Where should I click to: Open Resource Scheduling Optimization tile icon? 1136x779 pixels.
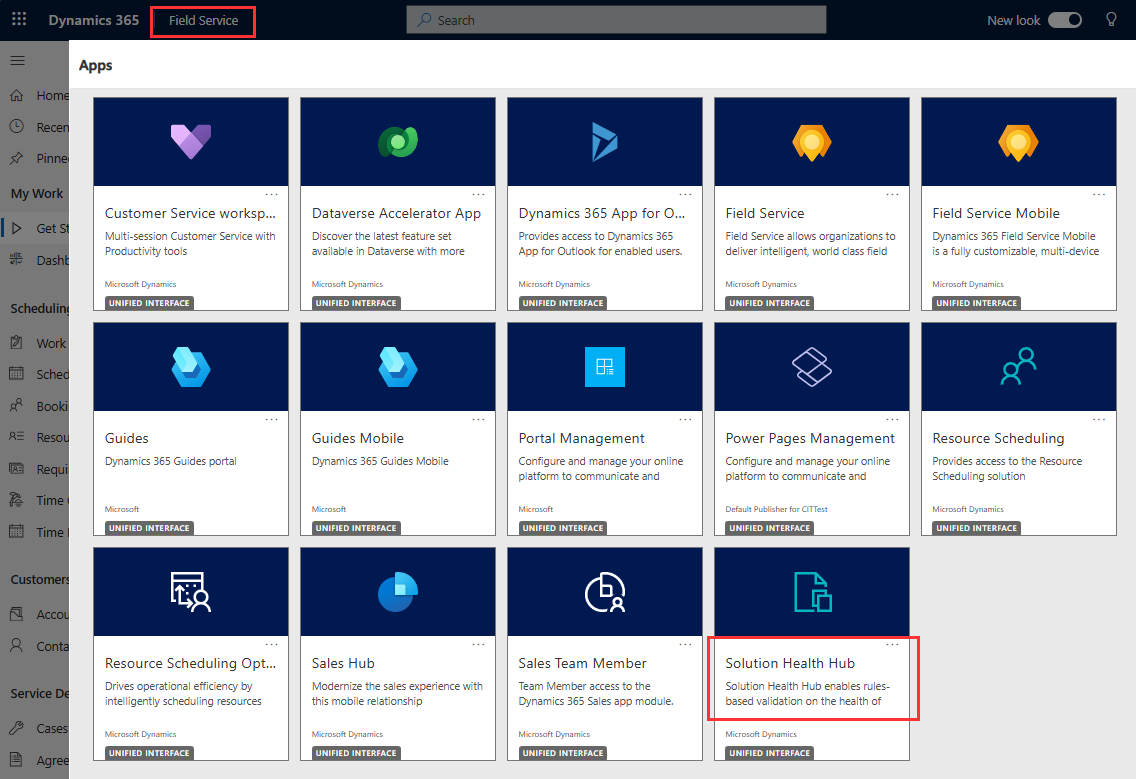[x=191, y=592]
